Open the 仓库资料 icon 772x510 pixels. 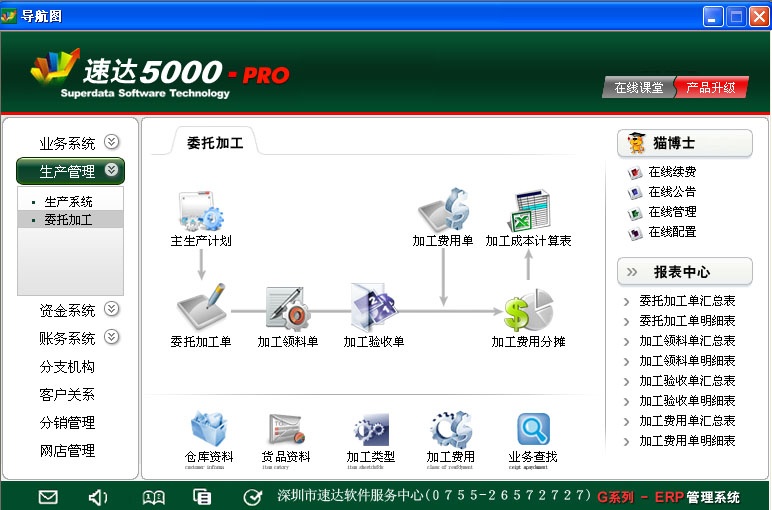(209, 429)
